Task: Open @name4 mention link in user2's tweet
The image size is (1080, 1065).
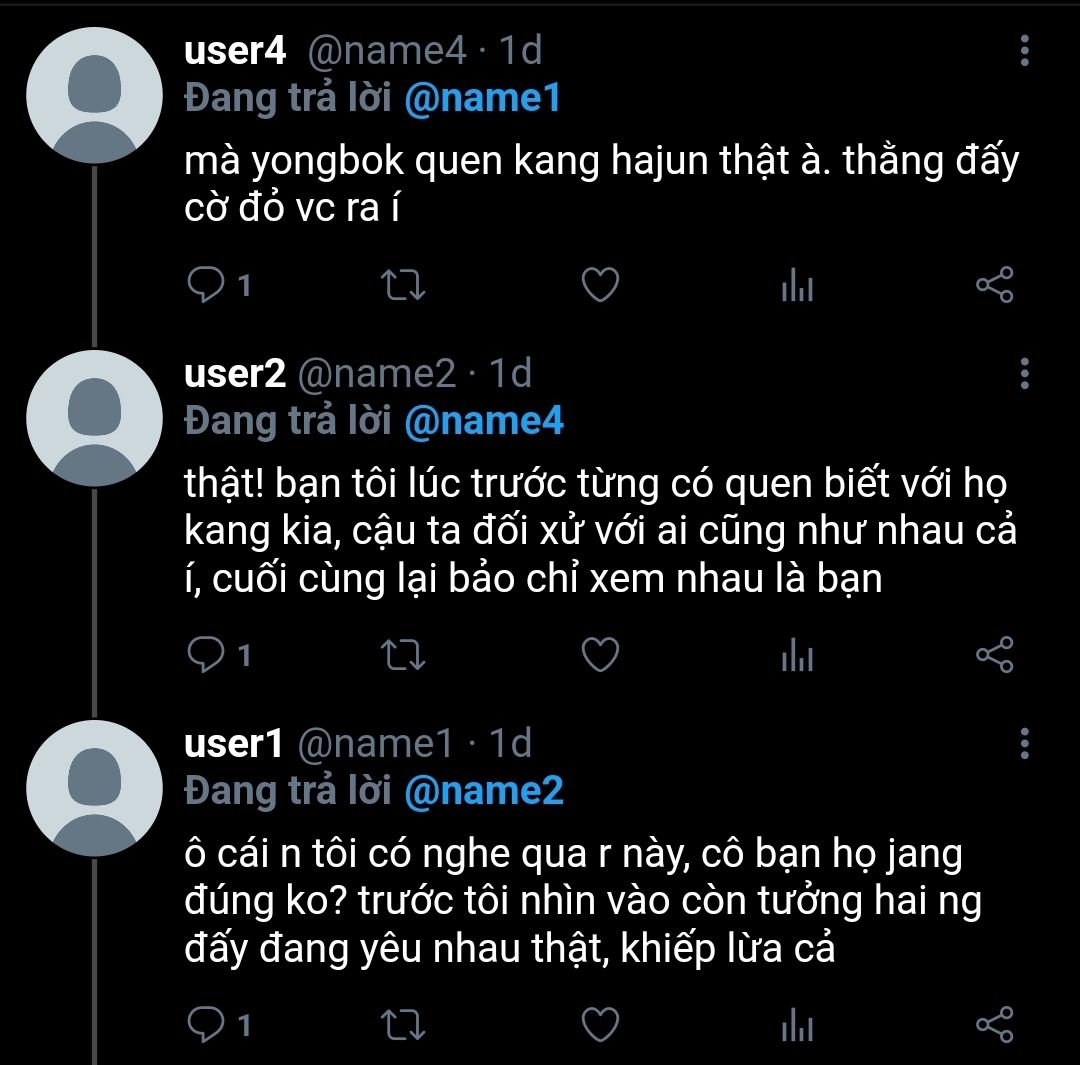Action: (484, 421)
